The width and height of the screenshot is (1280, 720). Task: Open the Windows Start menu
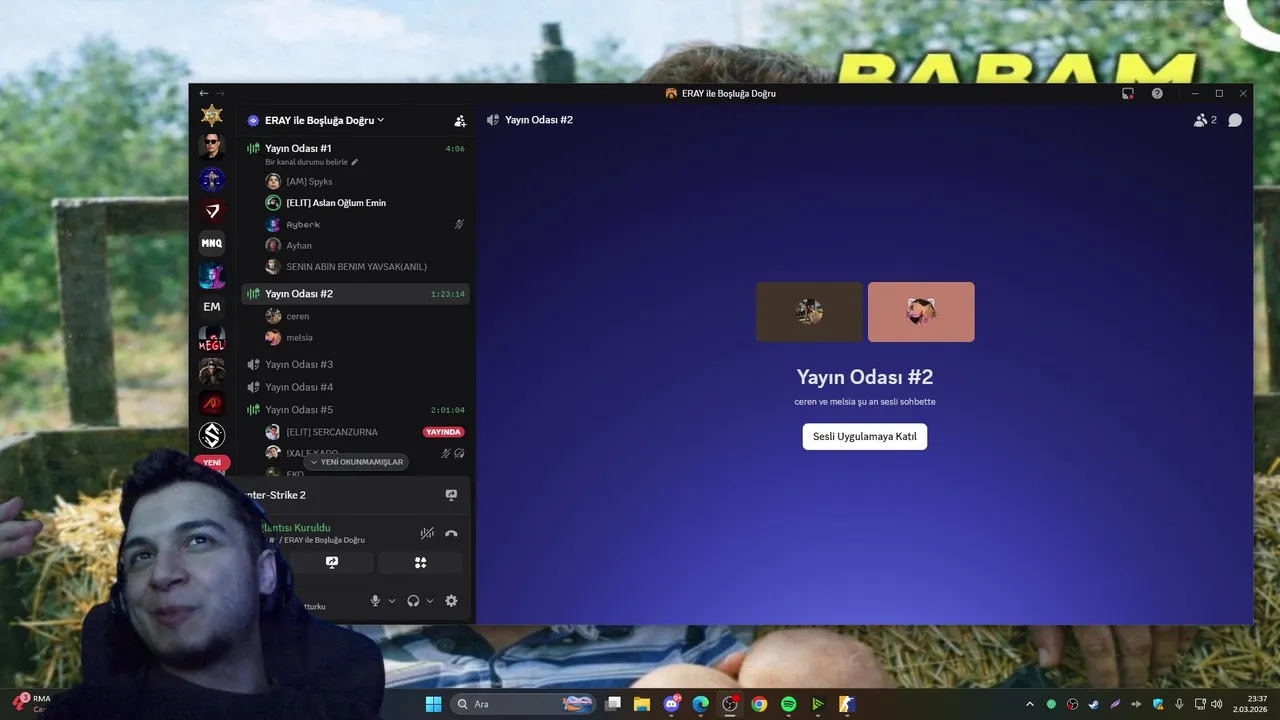tap(433, 704)
